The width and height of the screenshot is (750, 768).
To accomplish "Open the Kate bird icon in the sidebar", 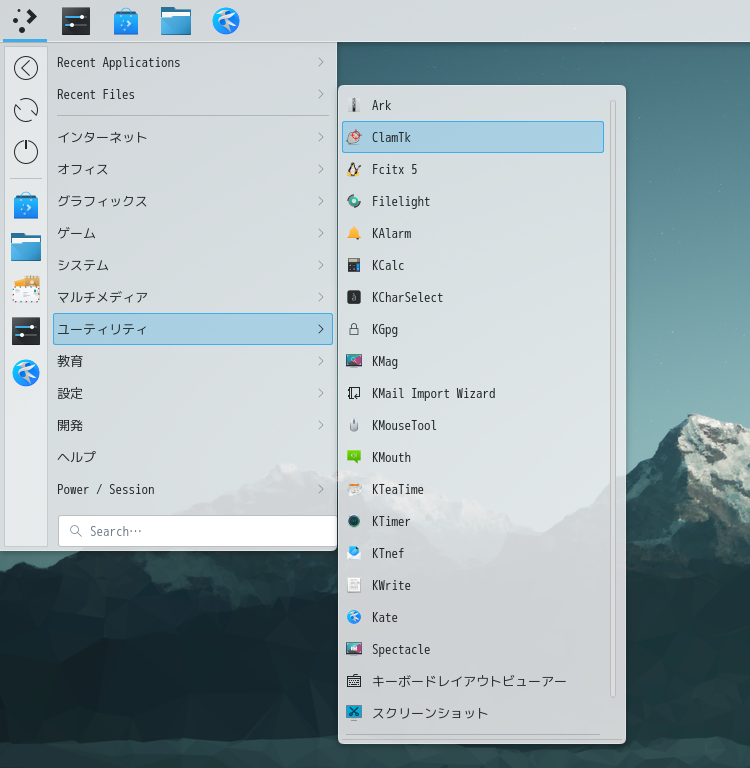I will tap(26, 373).
